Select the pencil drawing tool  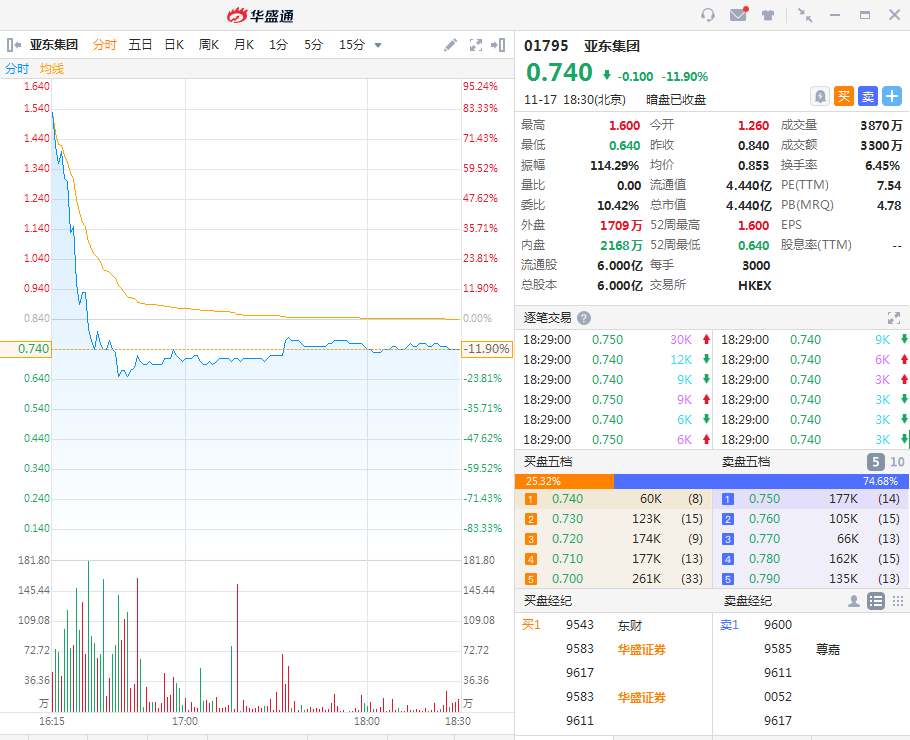[450, 45]
